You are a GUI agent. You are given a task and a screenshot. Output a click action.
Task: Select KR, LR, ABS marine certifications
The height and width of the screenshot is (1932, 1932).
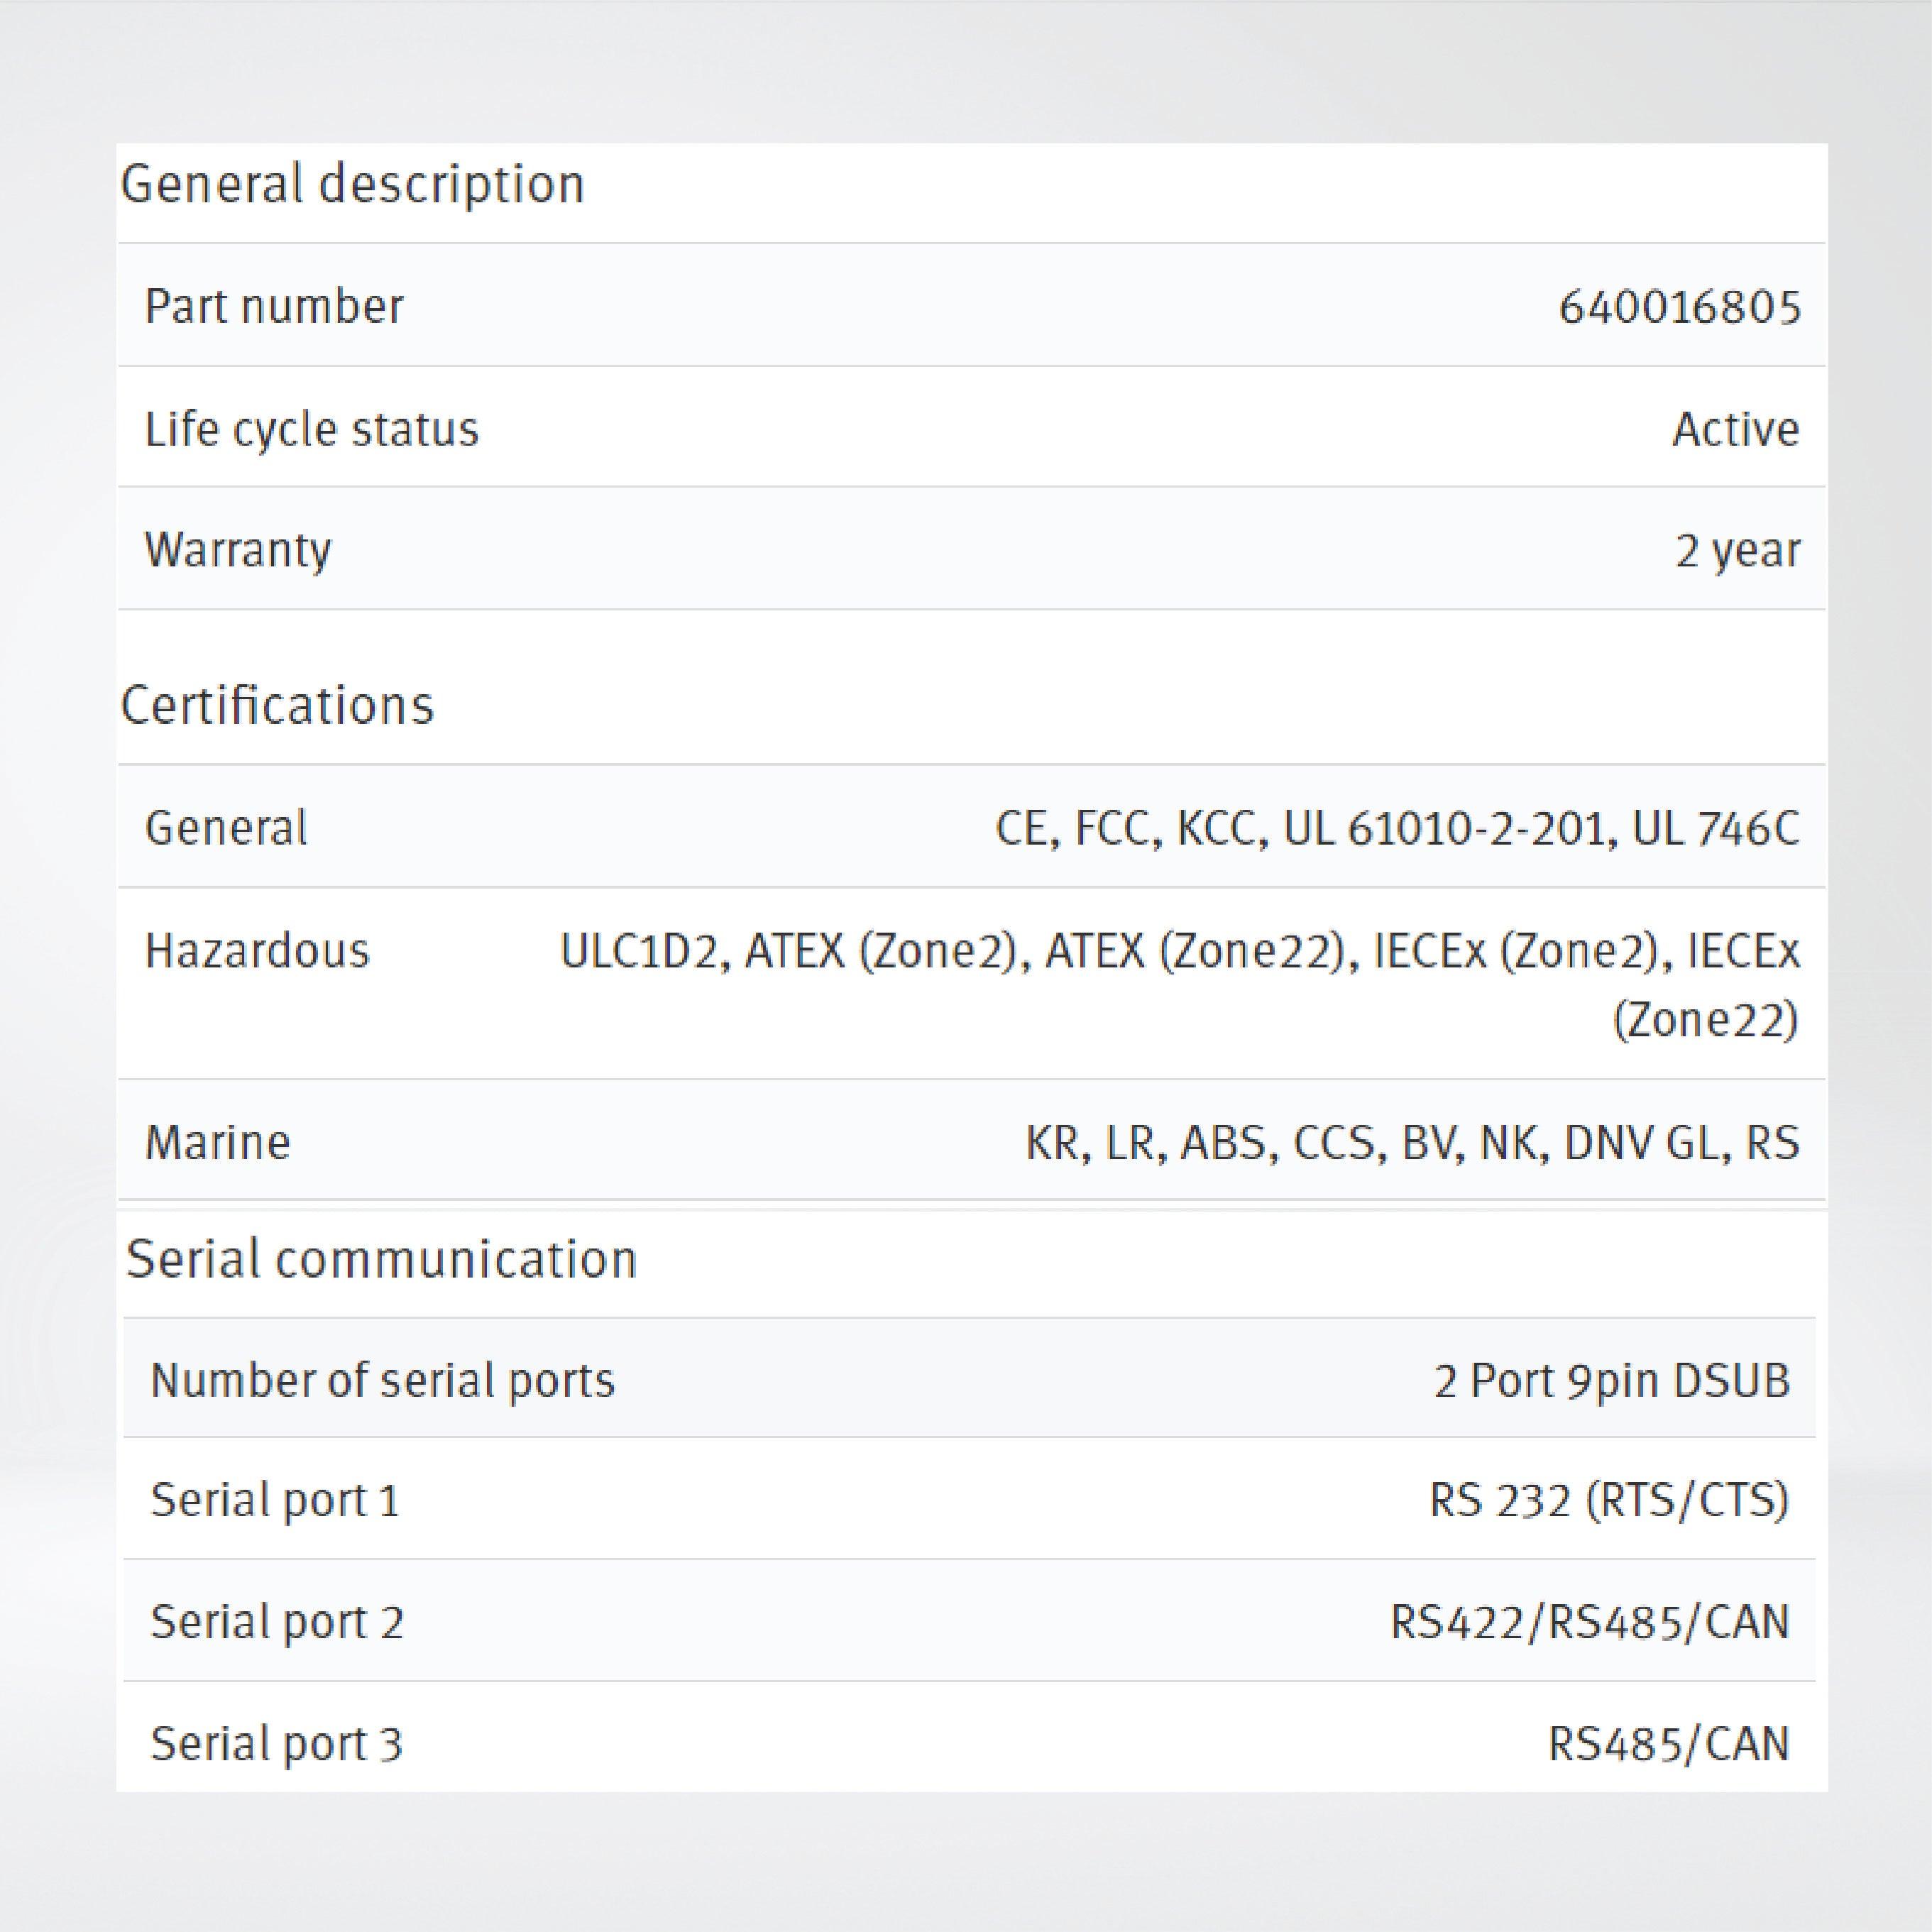(x=1411, y=1142)
